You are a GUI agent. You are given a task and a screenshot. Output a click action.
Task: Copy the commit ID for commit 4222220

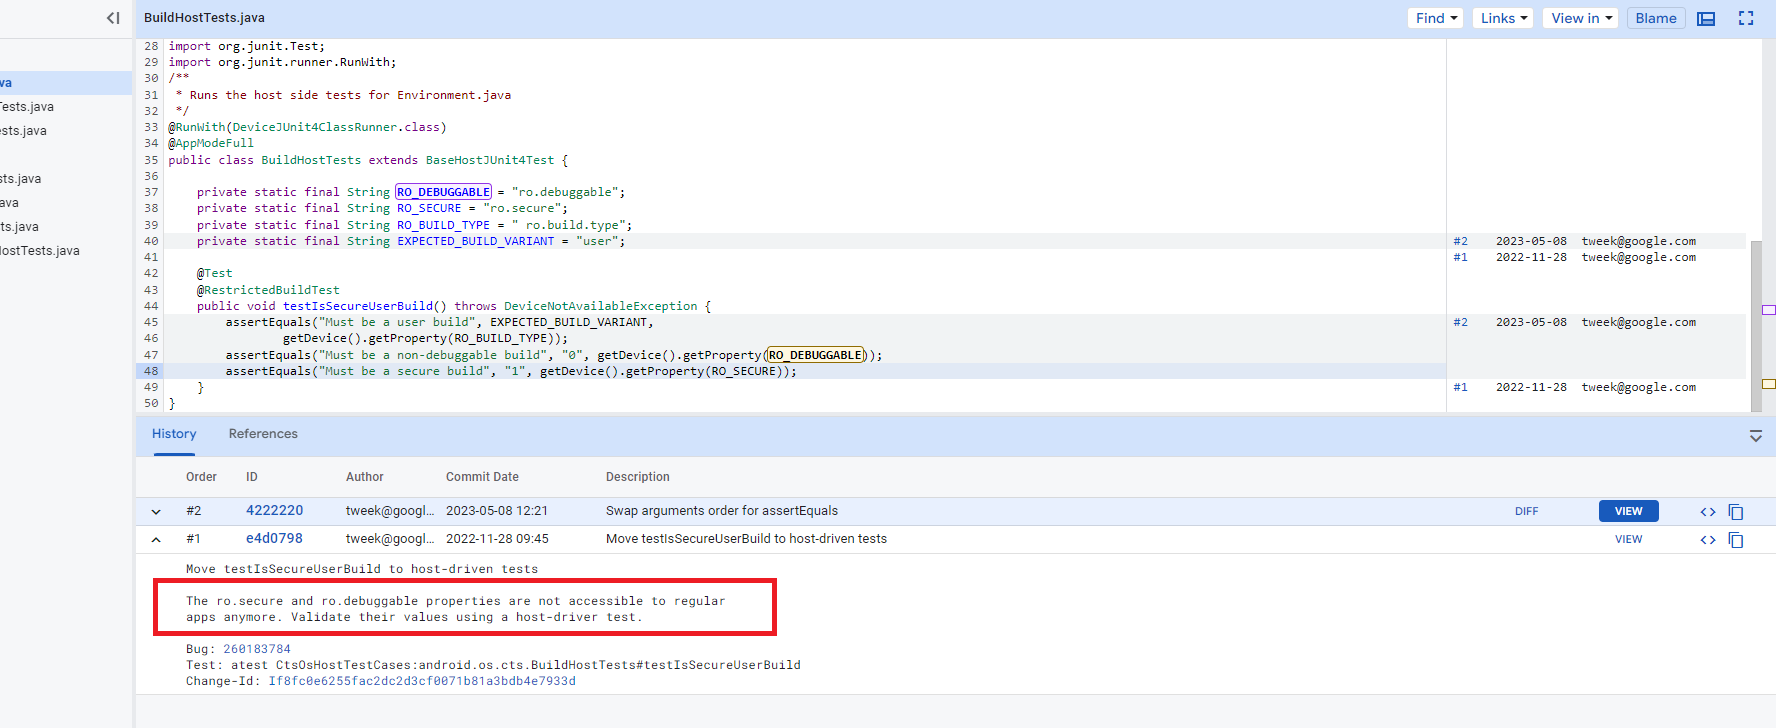[x=1736, y=512]
